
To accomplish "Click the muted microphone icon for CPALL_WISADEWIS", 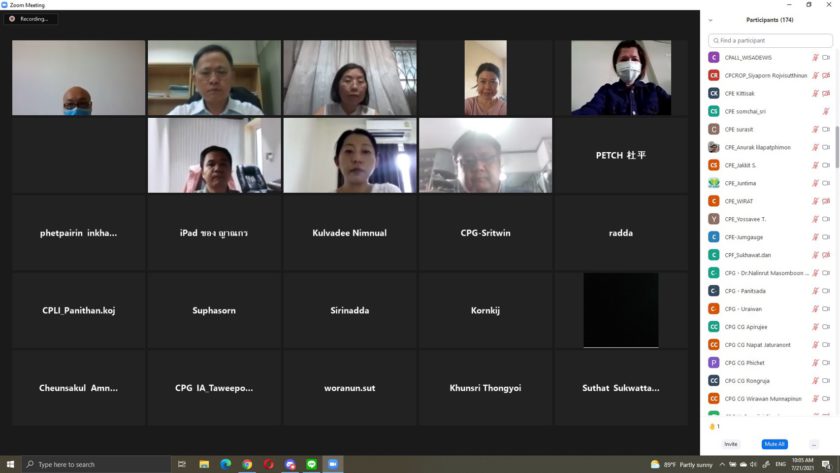I will (x=816, y=58).
